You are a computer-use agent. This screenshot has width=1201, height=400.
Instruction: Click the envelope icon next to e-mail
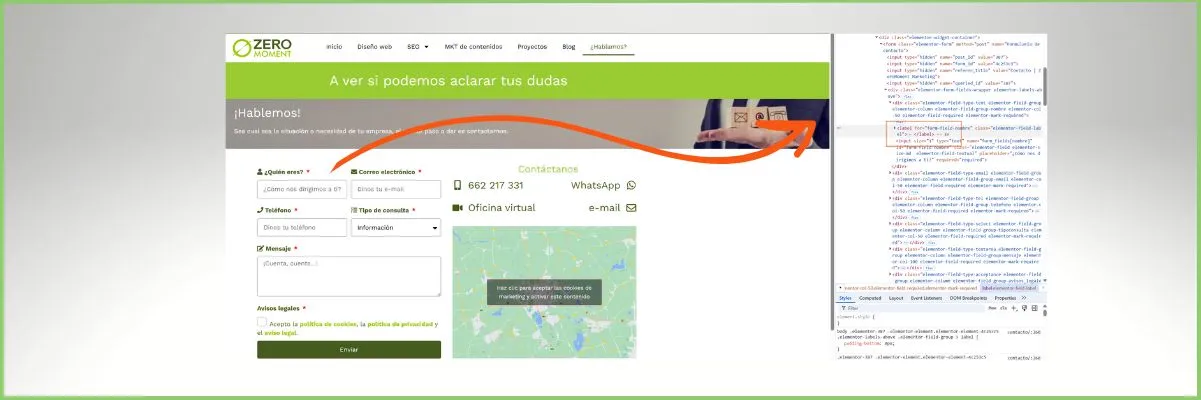[x=631, y=208]
